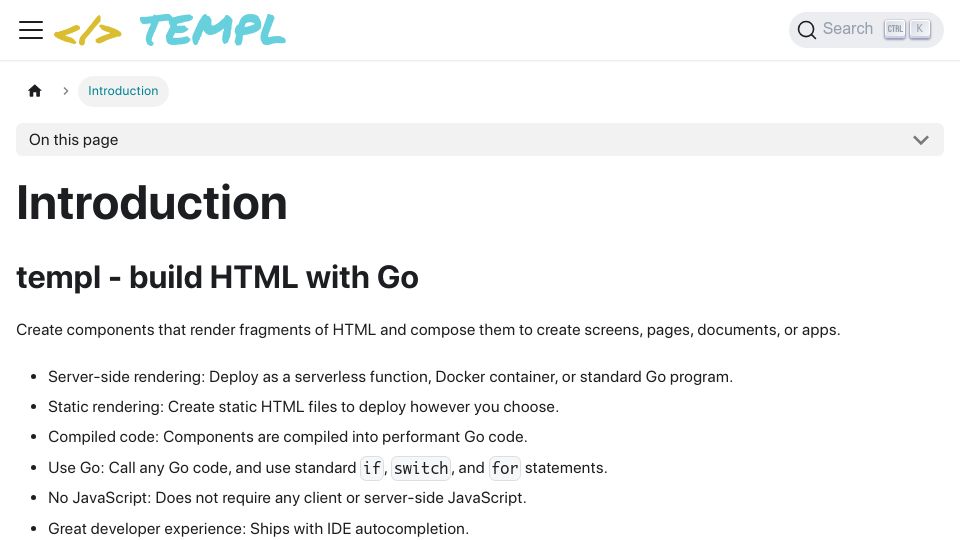Click the 'for' inline code snippet
This screenshot has width=960, height=540.
pos(504,468)
